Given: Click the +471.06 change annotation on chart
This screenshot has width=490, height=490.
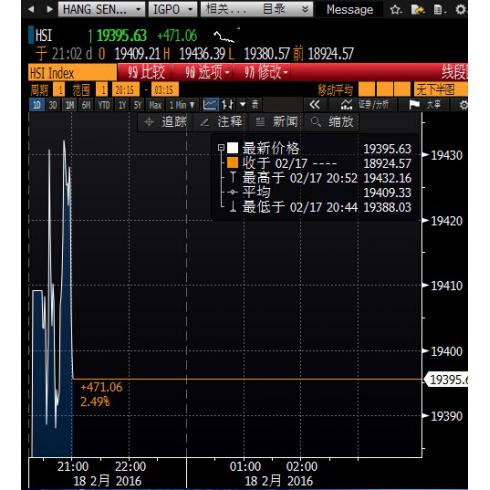Looking at the screenshot, I should click(101, 387).
